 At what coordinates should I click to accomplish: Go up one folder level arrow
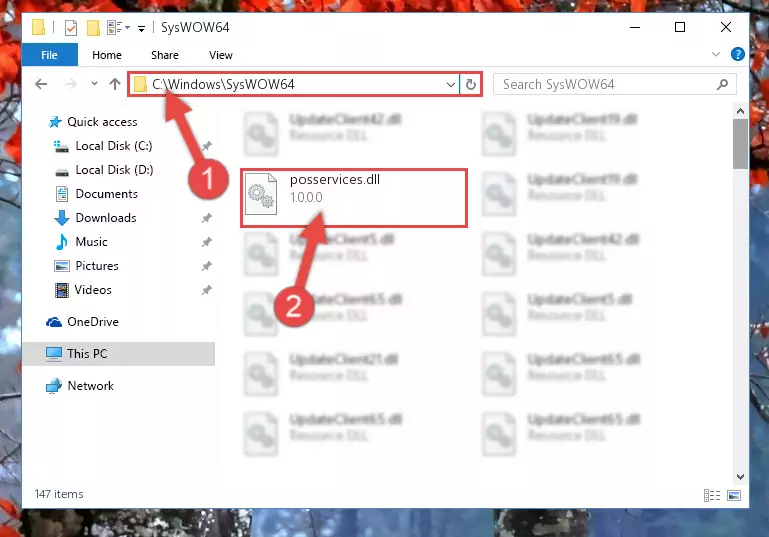click(x=115, y=84)
